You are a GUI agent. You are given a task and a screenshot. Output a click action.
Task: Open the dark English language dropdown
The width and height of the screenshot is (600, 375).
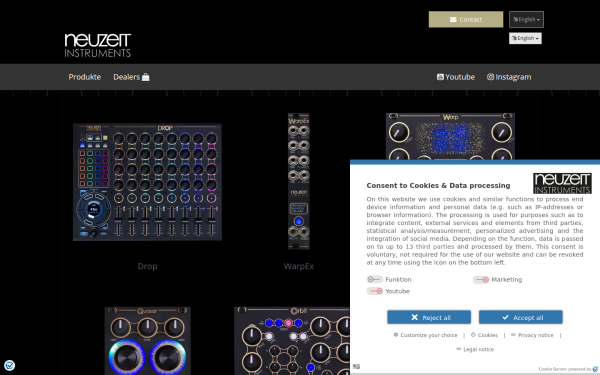[x=526, y=20]
